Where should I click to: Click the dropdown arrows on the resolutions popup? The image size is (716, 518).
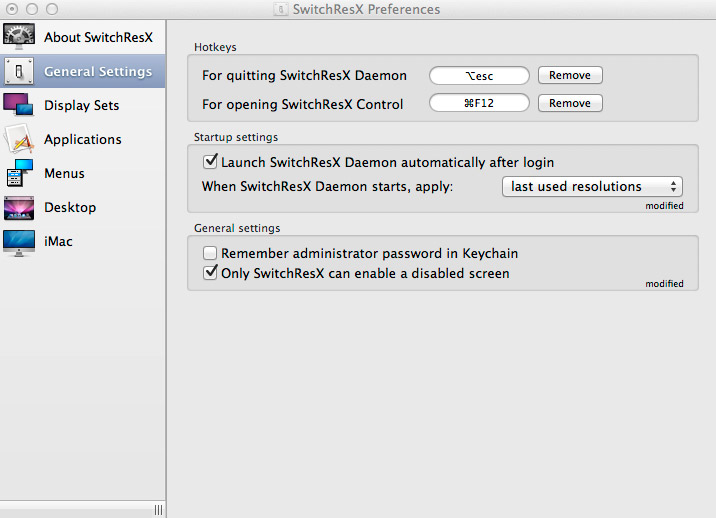[x=673, y=186]
